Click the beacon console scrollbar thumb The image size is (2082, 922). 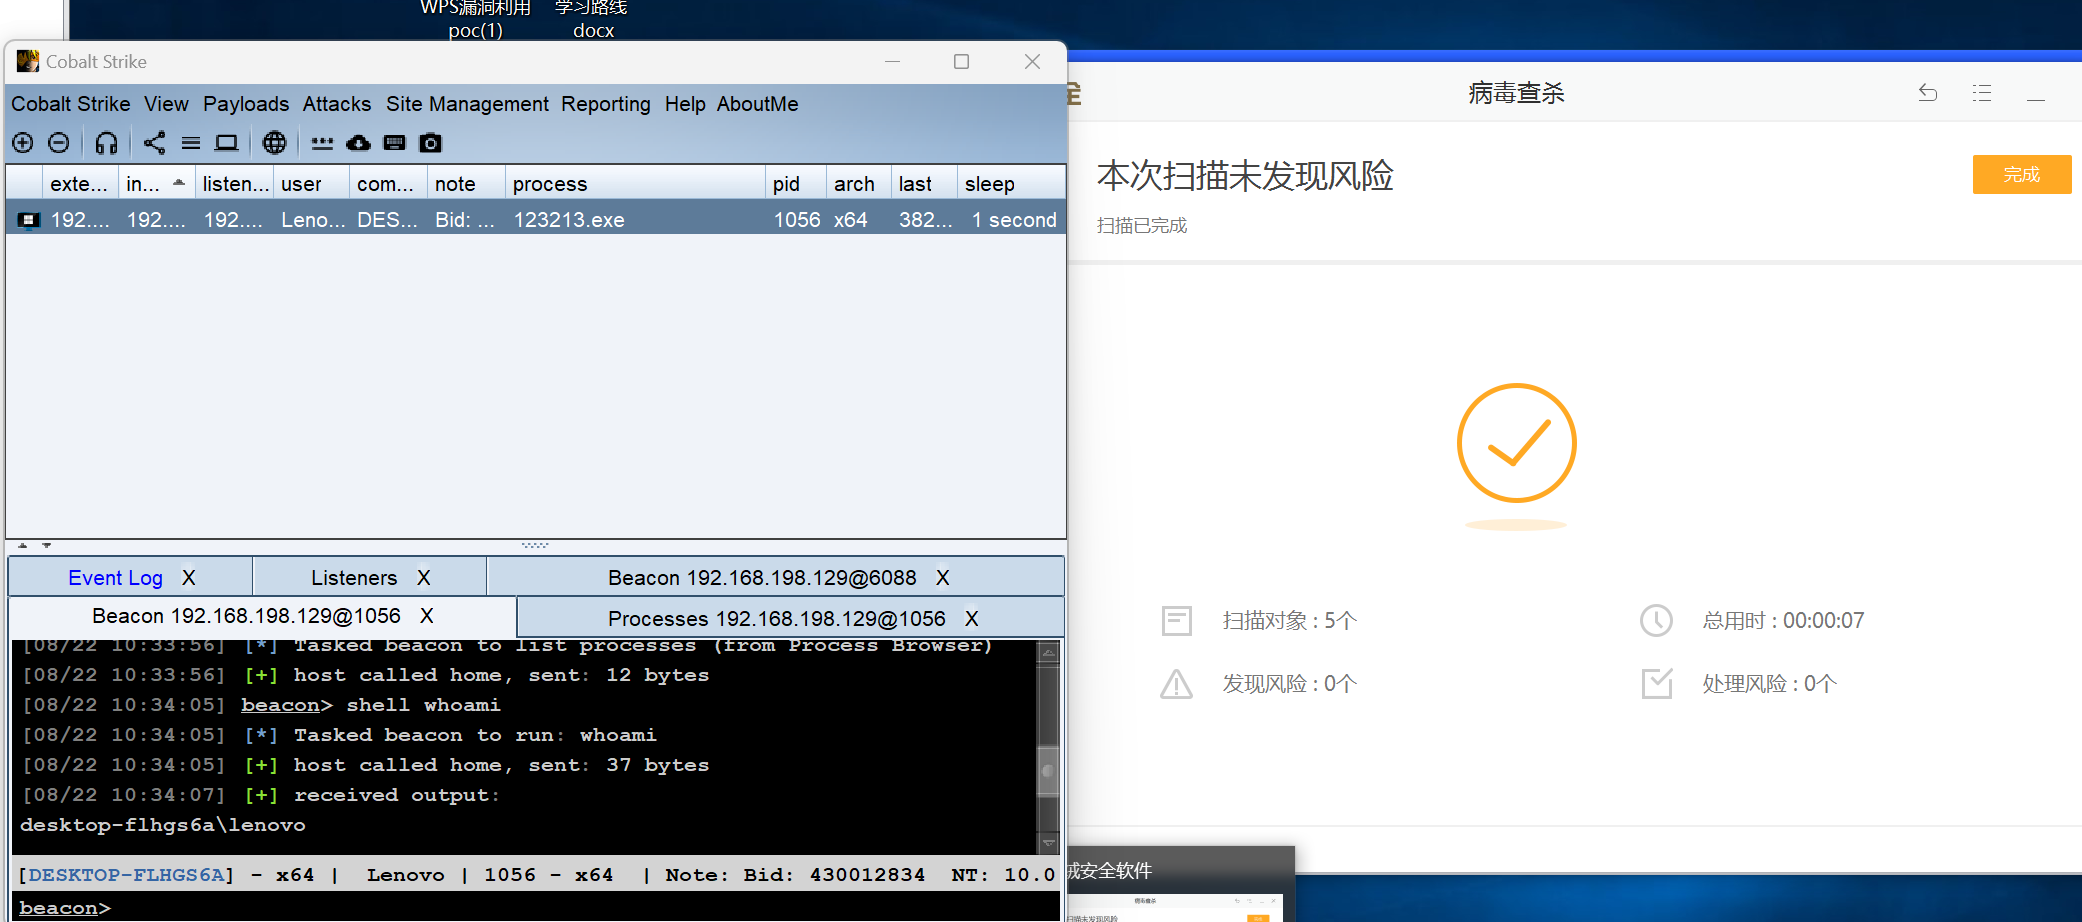click(1049, 771)
